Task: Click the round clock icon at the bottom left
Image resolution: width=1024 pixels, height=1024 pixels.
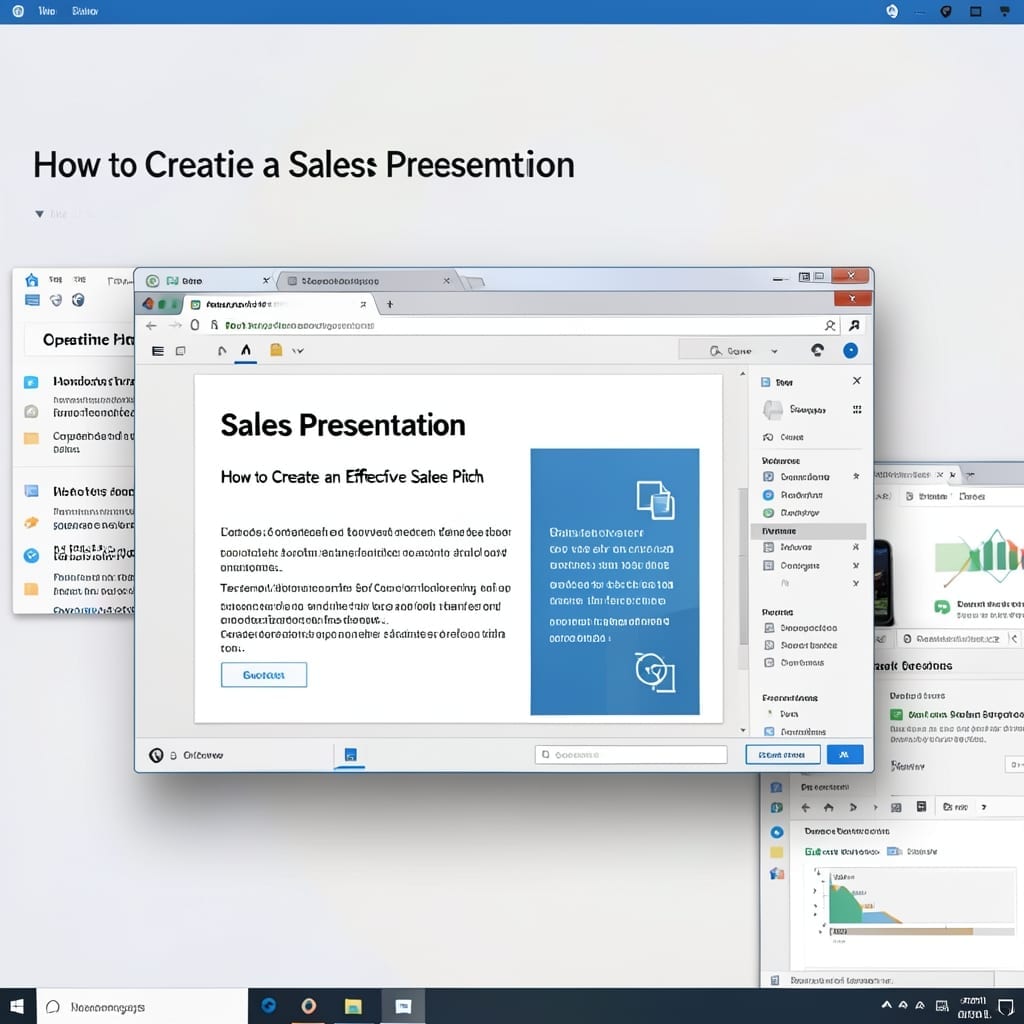Action: [155, 755]
